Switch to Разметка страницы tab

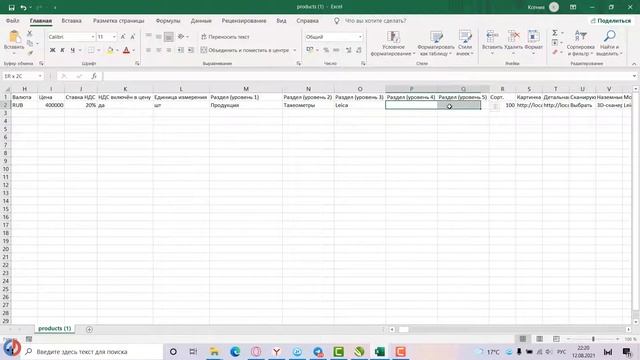[x=118, y=21]
